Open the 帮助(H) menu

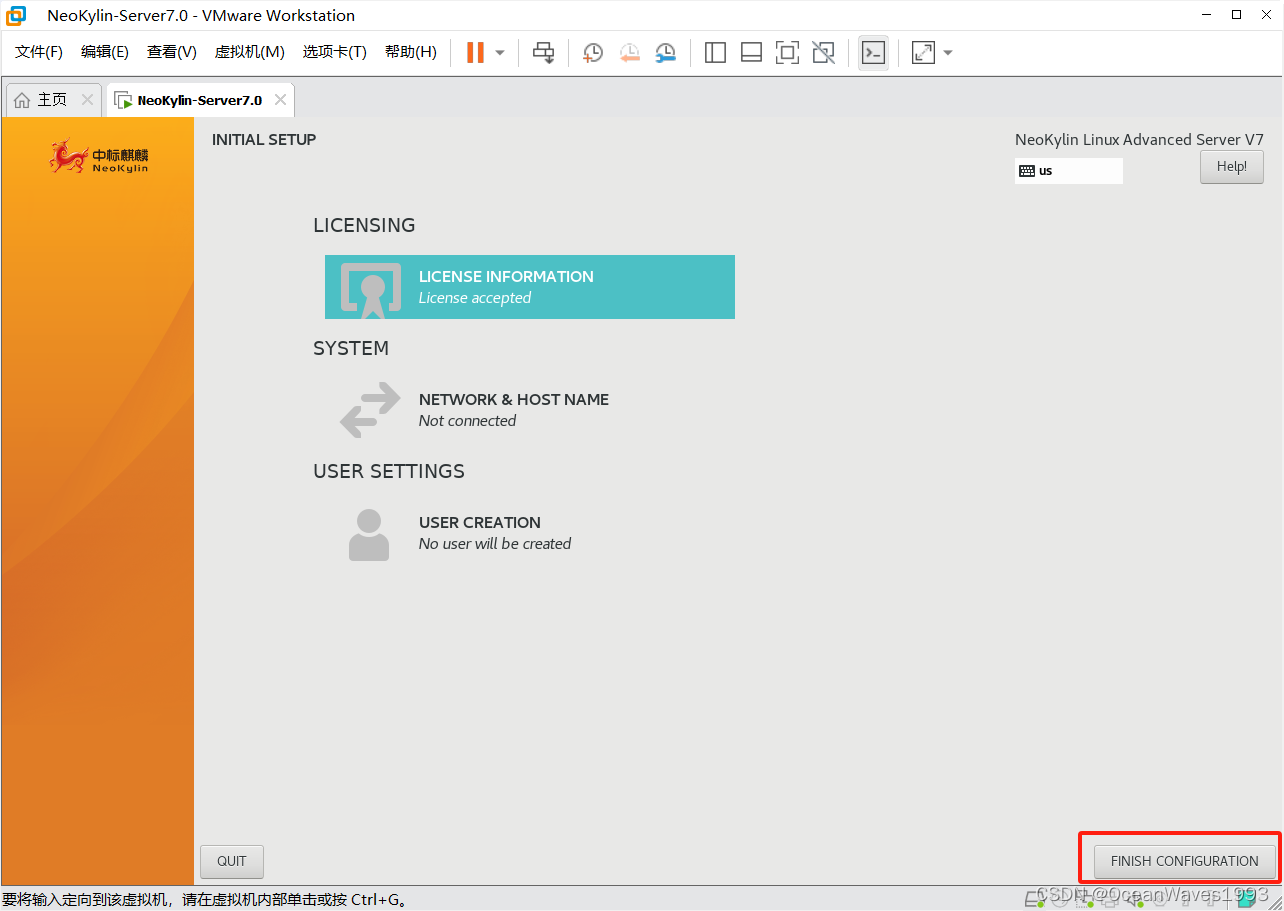pyautogui.click(x=411, y=52)
